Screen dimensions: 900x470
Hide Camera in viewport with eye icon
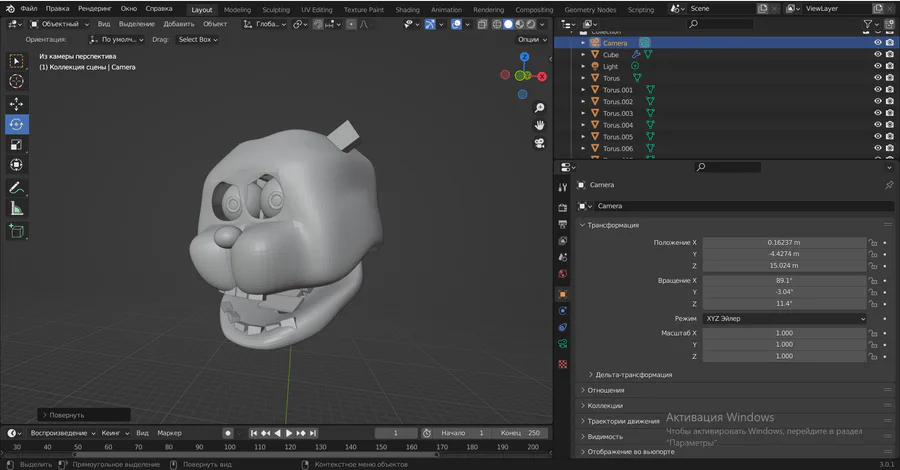point(878,42)
